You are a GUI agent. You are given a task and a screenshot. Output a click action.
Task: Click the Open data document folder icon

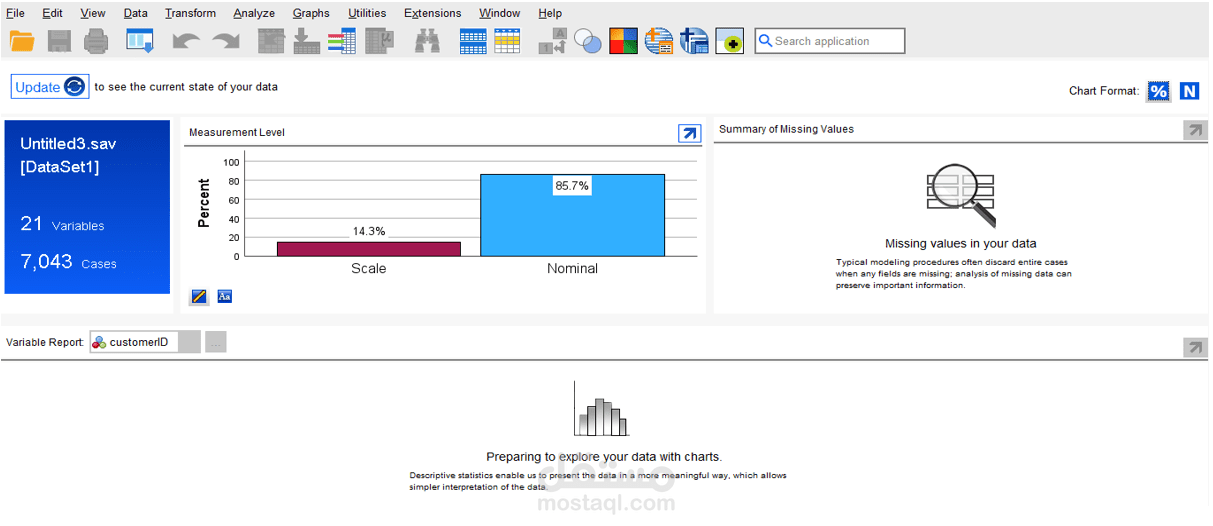22,41
